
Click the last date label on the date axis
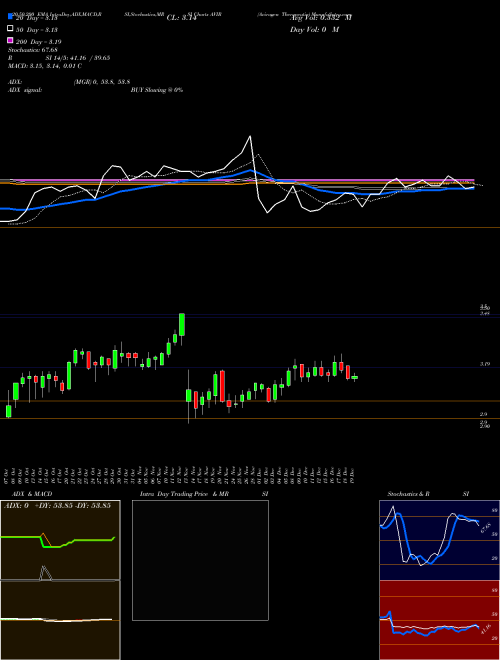point(352,476)
